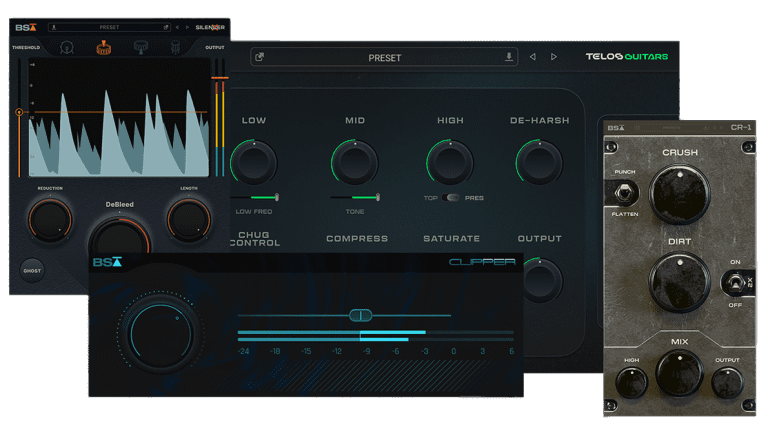Screen dimensions: 768x432
Task: Click the BSA logo in Clipper window
Action: click(107, 263)
